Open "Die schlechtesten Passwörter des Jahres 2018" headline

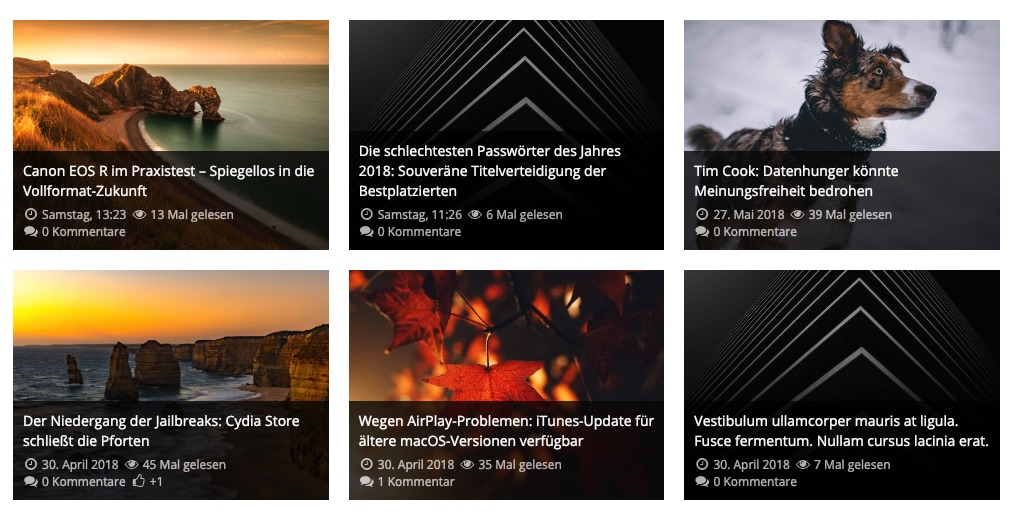click(490, 171)
